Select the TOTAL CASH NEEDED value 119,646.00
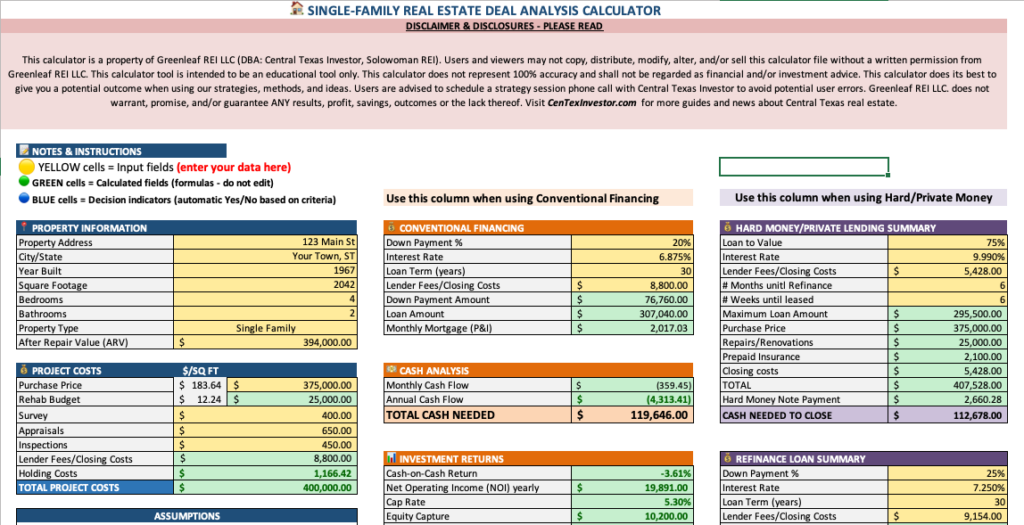The height and width of the screenshot is (525, 1024). [x=632, y=415]
